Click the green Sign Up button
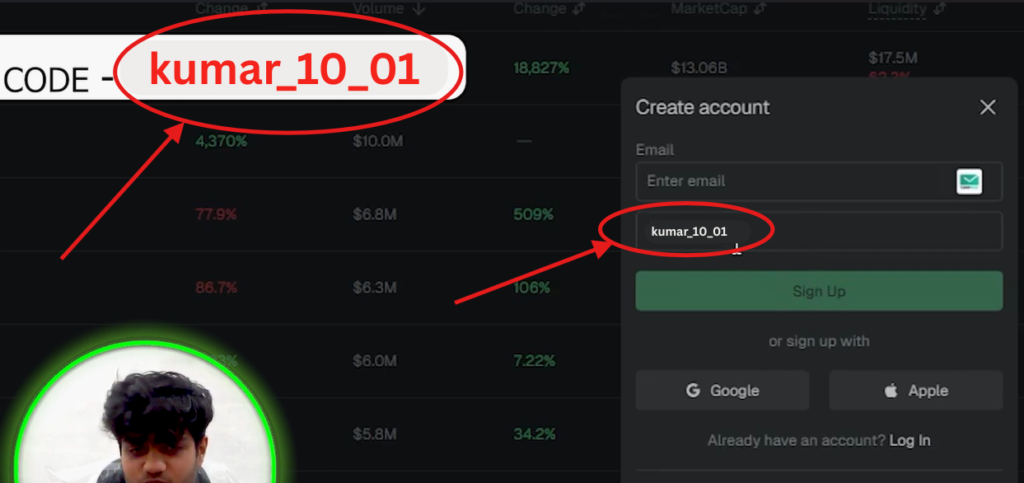The image size is (1024, 483). (819, 291)
